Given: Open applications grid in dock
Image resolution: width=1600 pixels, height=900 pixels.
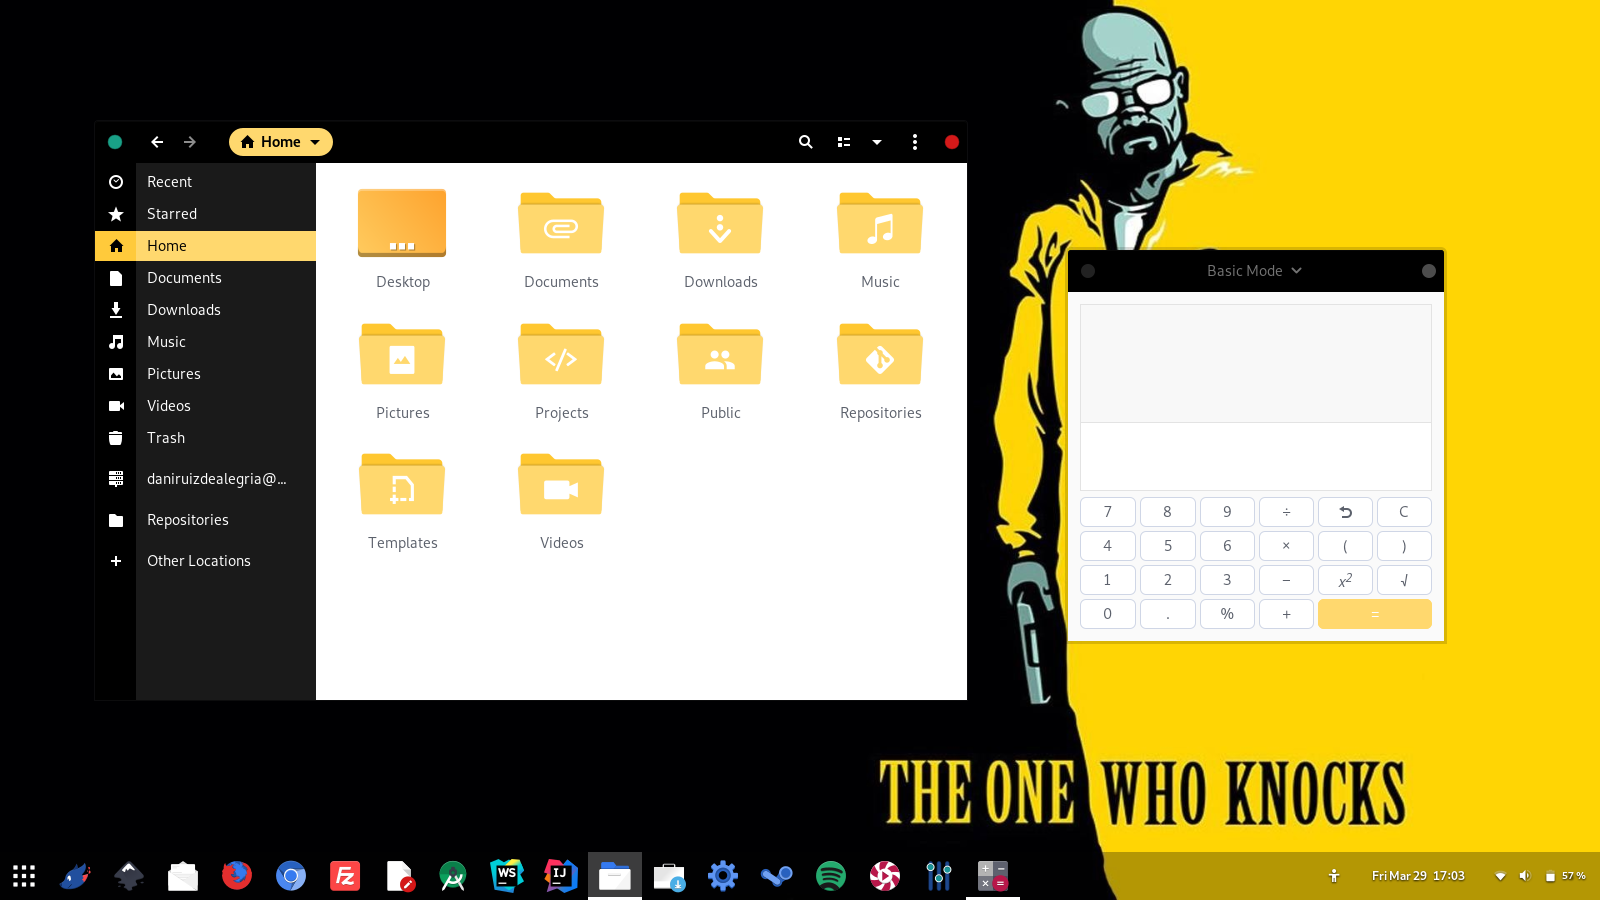Looking at the screenshot, I should (x=24, y=876).
